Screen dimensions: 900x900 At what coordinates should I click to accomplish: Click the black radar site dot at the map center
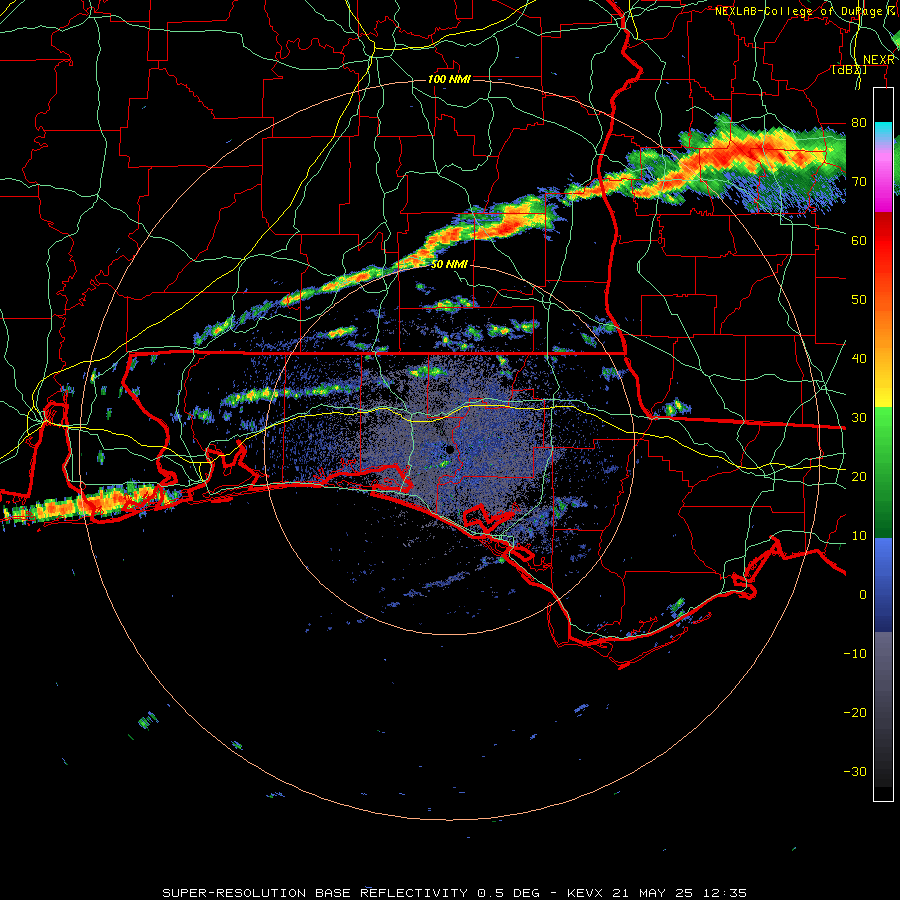coord(450,449)
